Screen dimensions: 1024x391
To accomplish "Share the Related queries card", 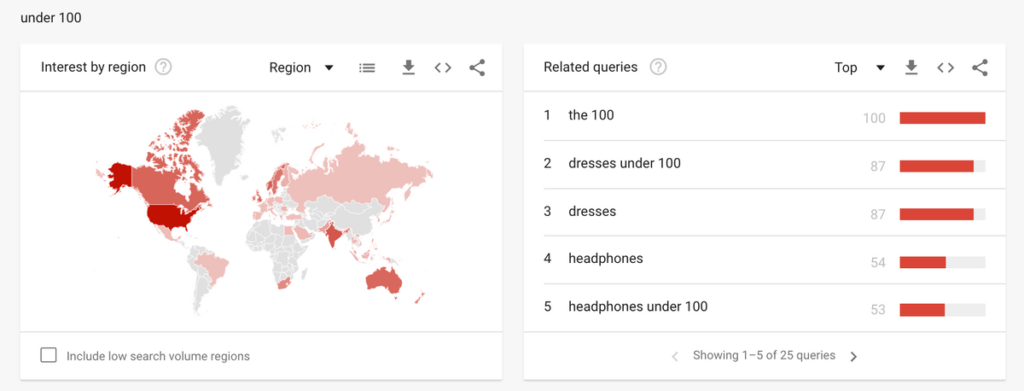I will tap(980, 67).
